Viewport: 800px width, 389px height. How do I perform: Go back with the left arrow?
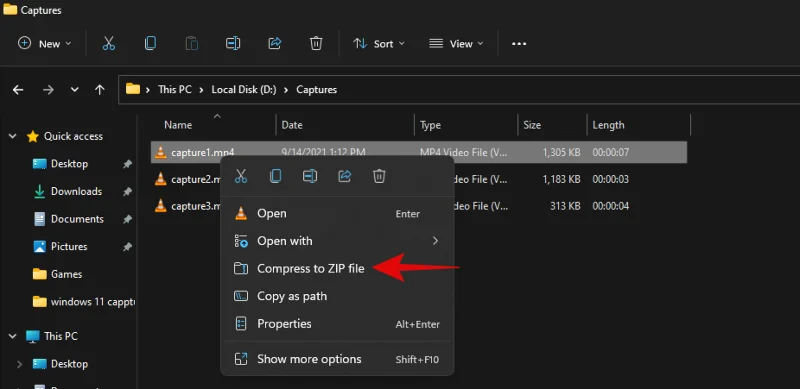point(18,90)
